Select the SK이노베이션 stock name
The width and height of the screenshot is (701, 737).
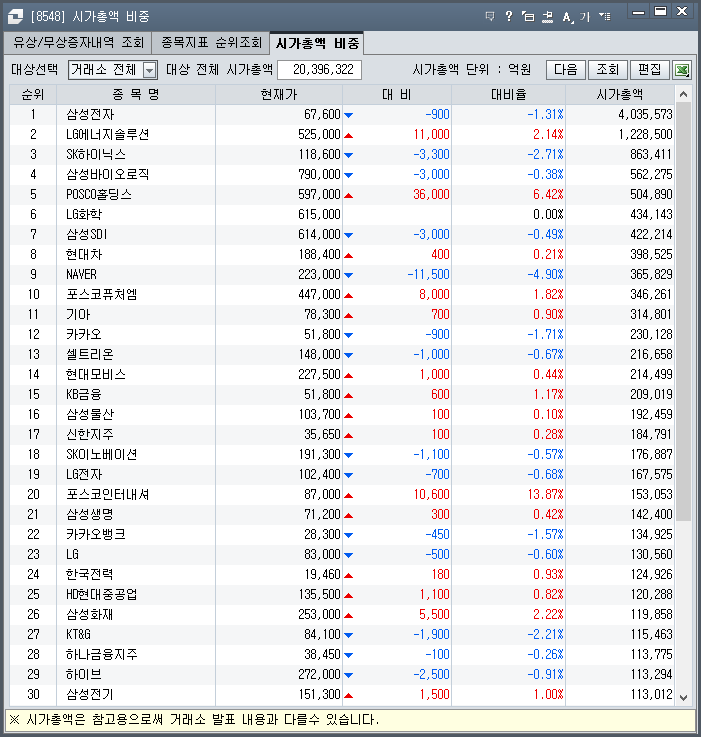point(102,455)
